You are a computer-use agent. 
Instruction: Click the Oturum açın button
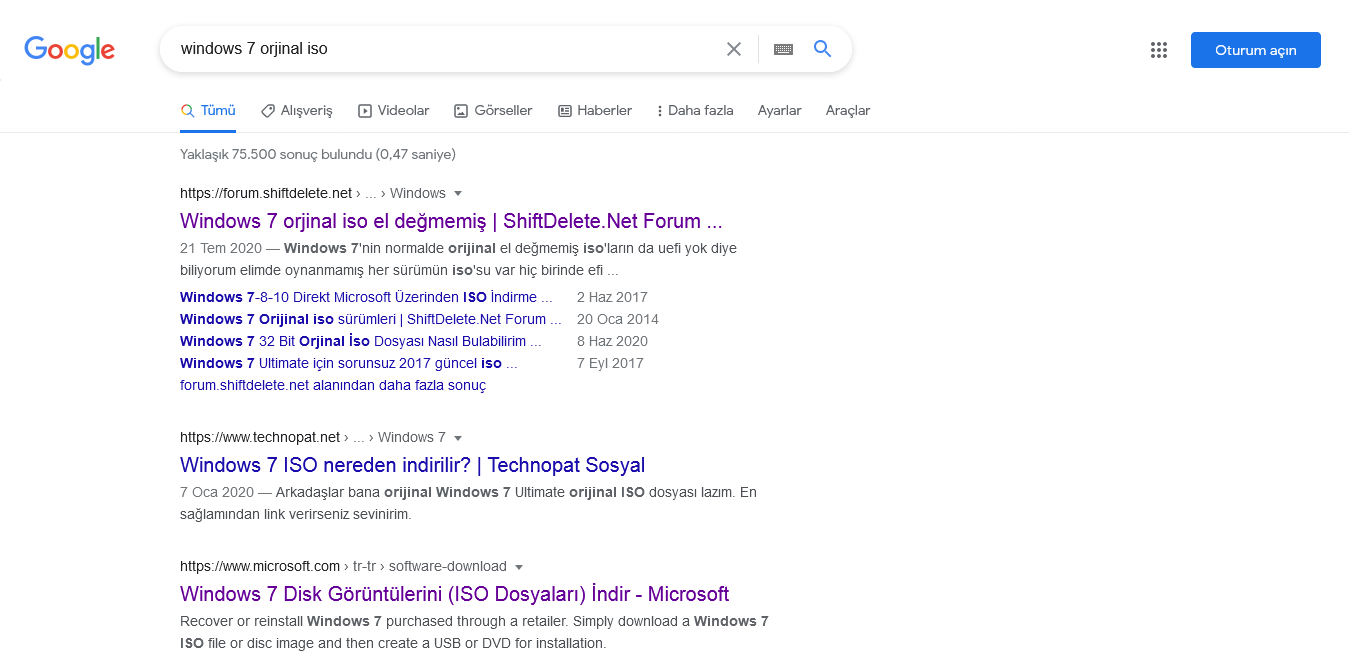pos(1255,50)
